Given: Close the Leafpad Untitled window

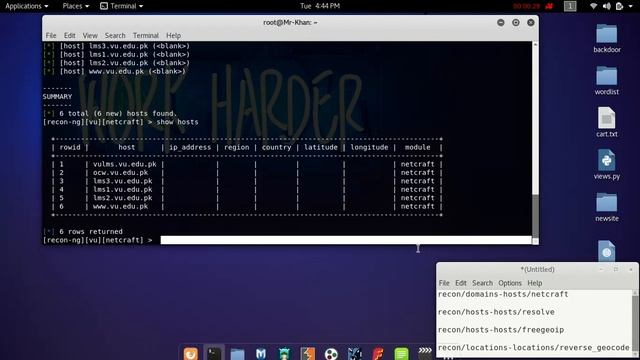Looking at the screenshot, I should tap(631, 269).
